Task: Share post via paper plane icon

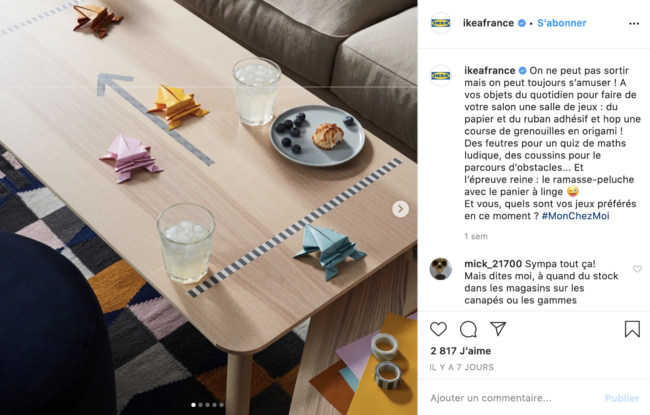Action: (x=497, y=328)
